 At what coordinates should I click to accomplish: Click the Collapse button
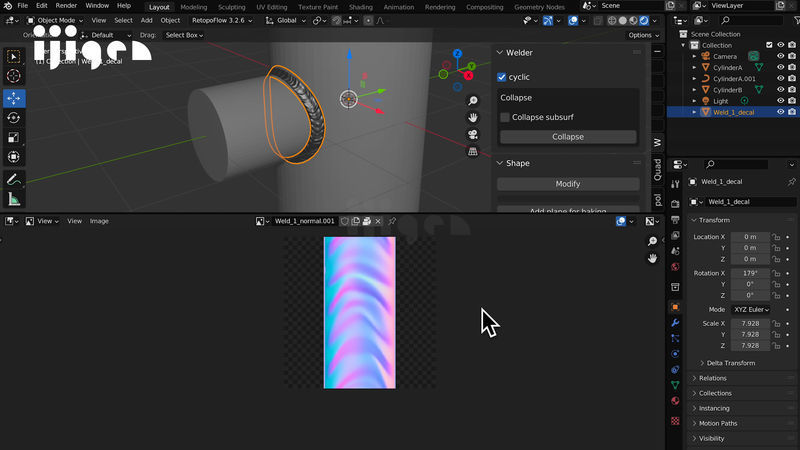(568, 137)
